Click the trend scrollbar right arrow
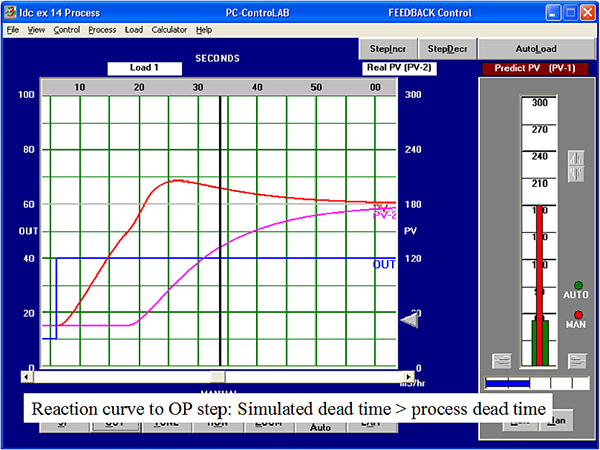Screen dimensions: 600x450 pos(409,377)
